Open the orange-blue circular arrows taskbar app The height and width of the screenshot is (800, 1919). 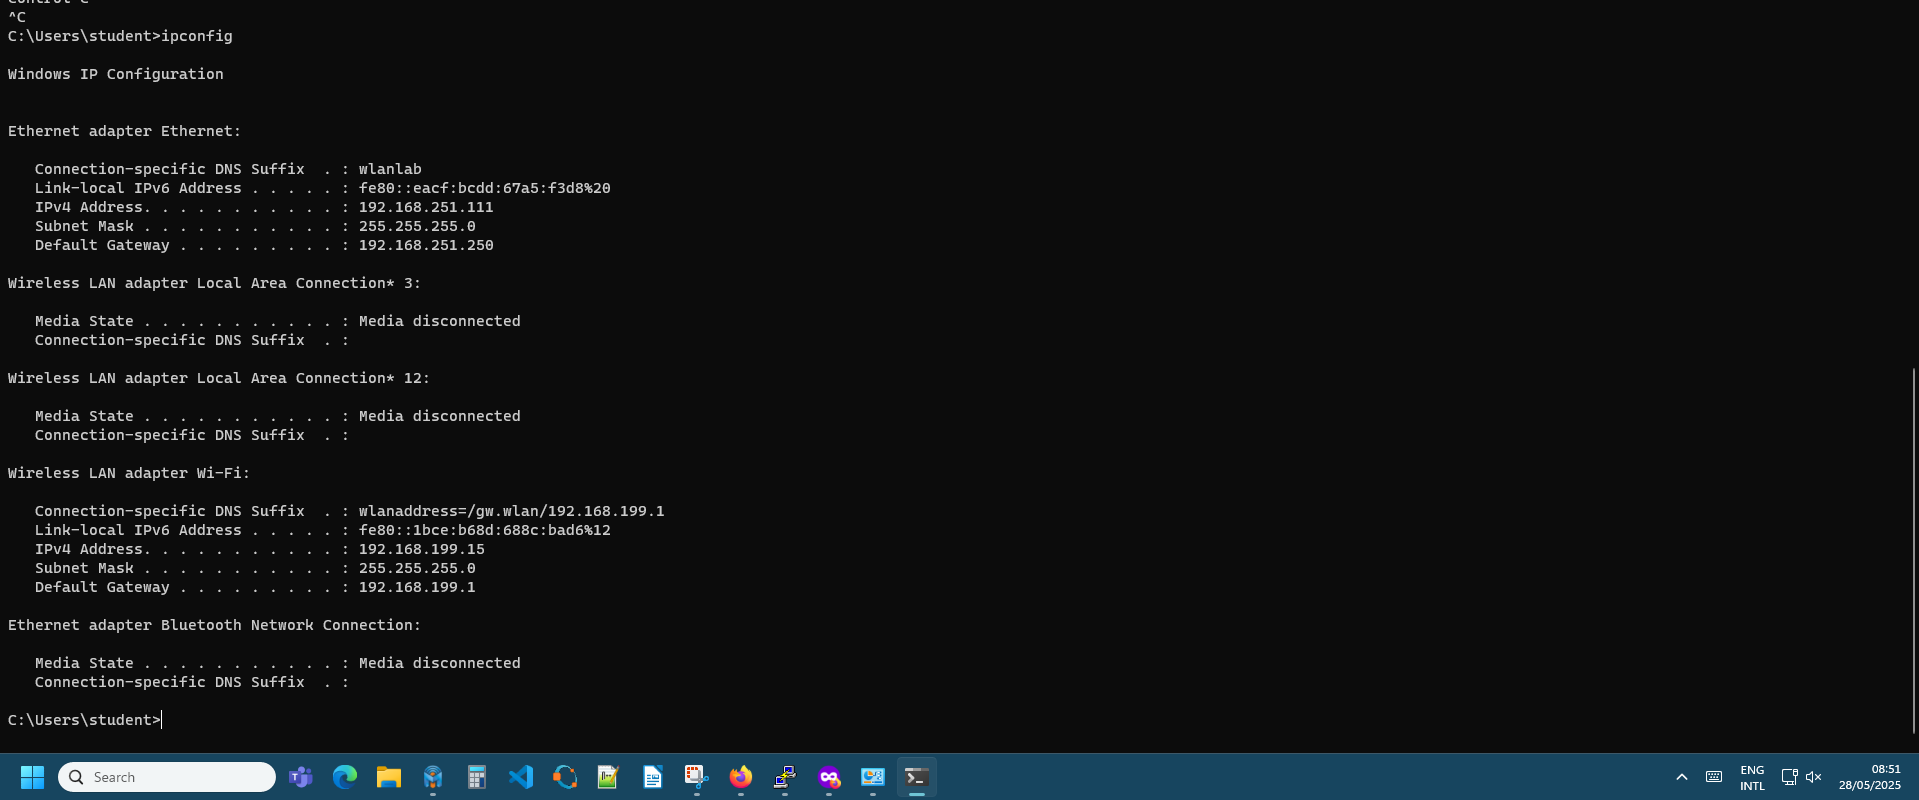point(565,777)
